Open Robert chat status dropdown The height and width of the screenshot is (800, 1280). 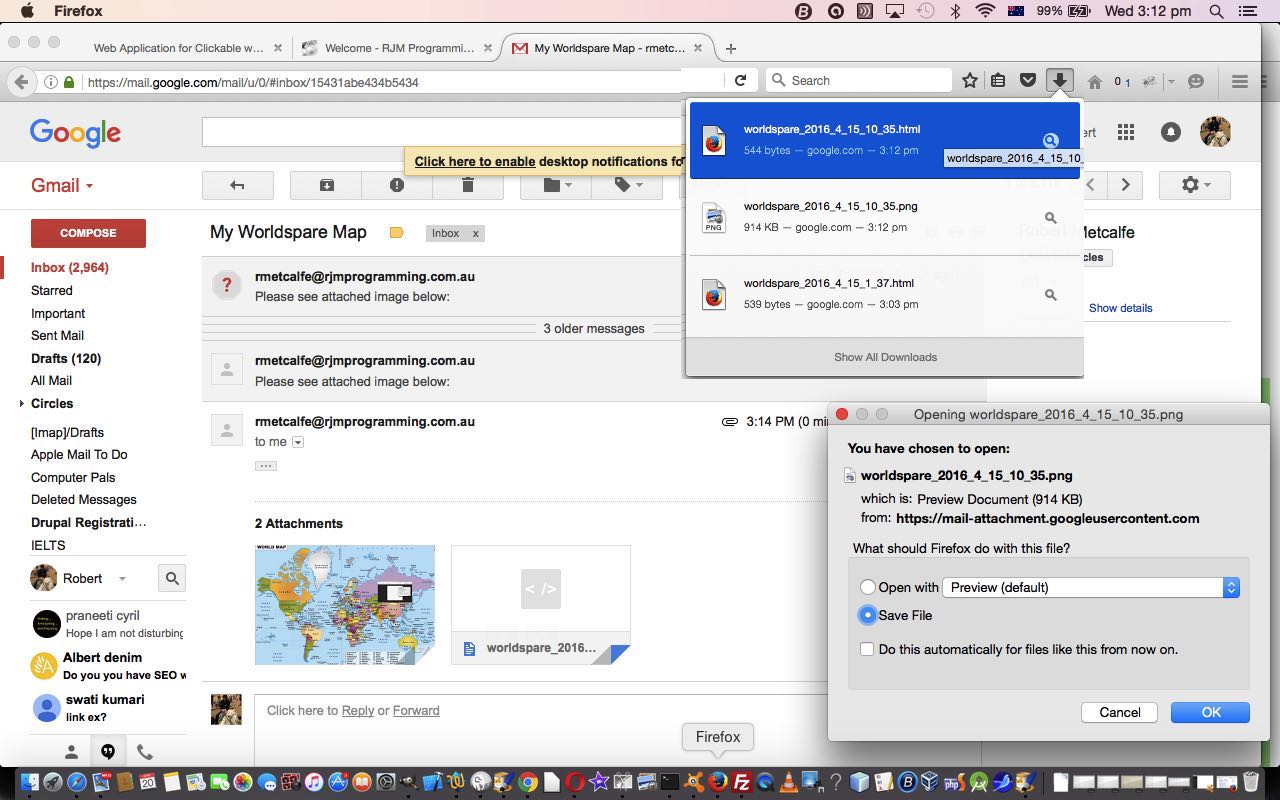point(122,579)
